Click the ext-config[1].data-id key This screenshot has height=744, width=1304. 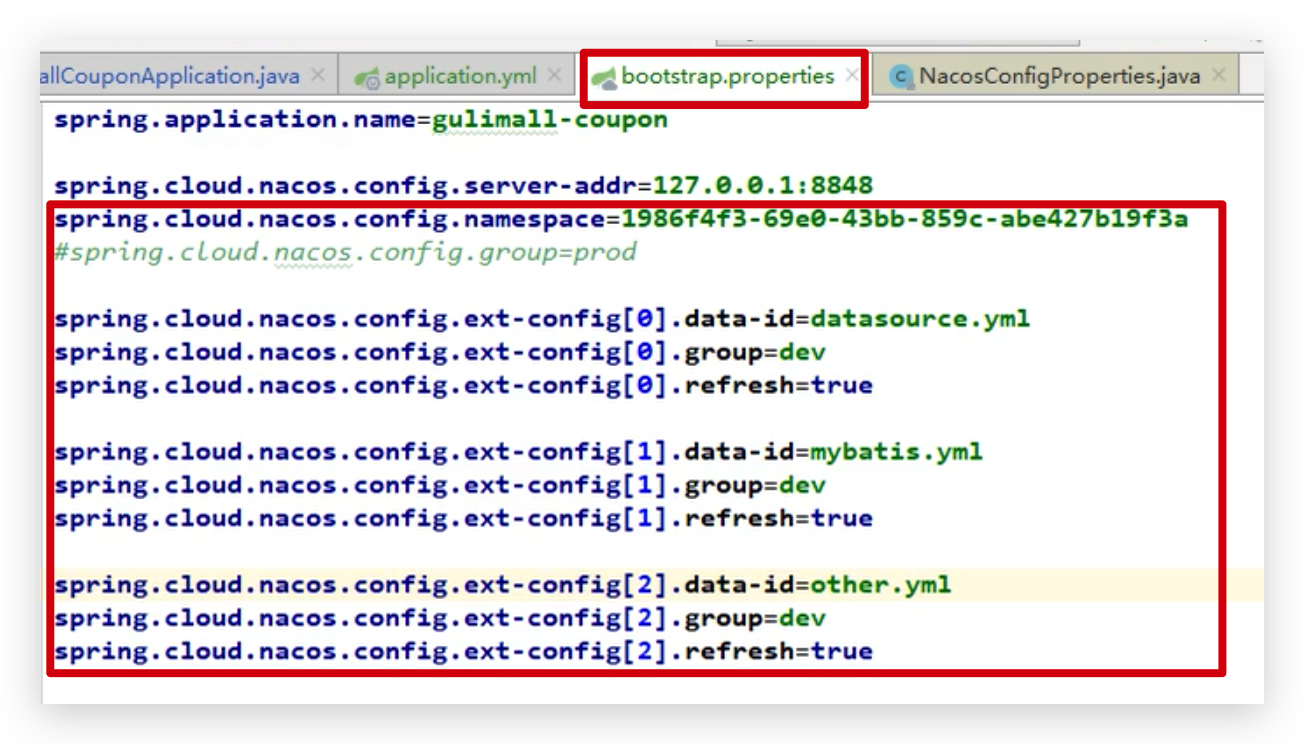click(425, 452)
